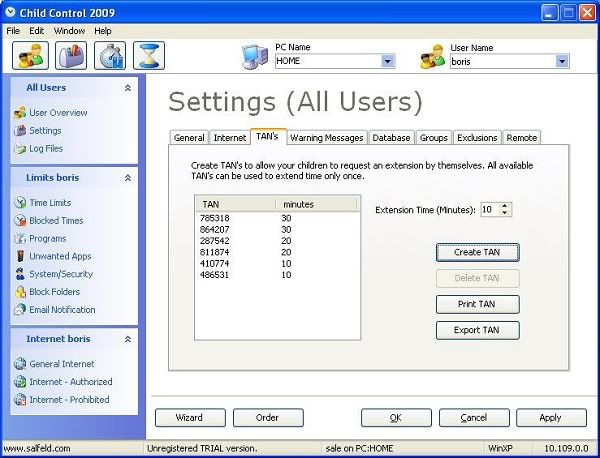Switch to the Database tab
This screenshot has width=600, height=458.
[x=391, y=138]
